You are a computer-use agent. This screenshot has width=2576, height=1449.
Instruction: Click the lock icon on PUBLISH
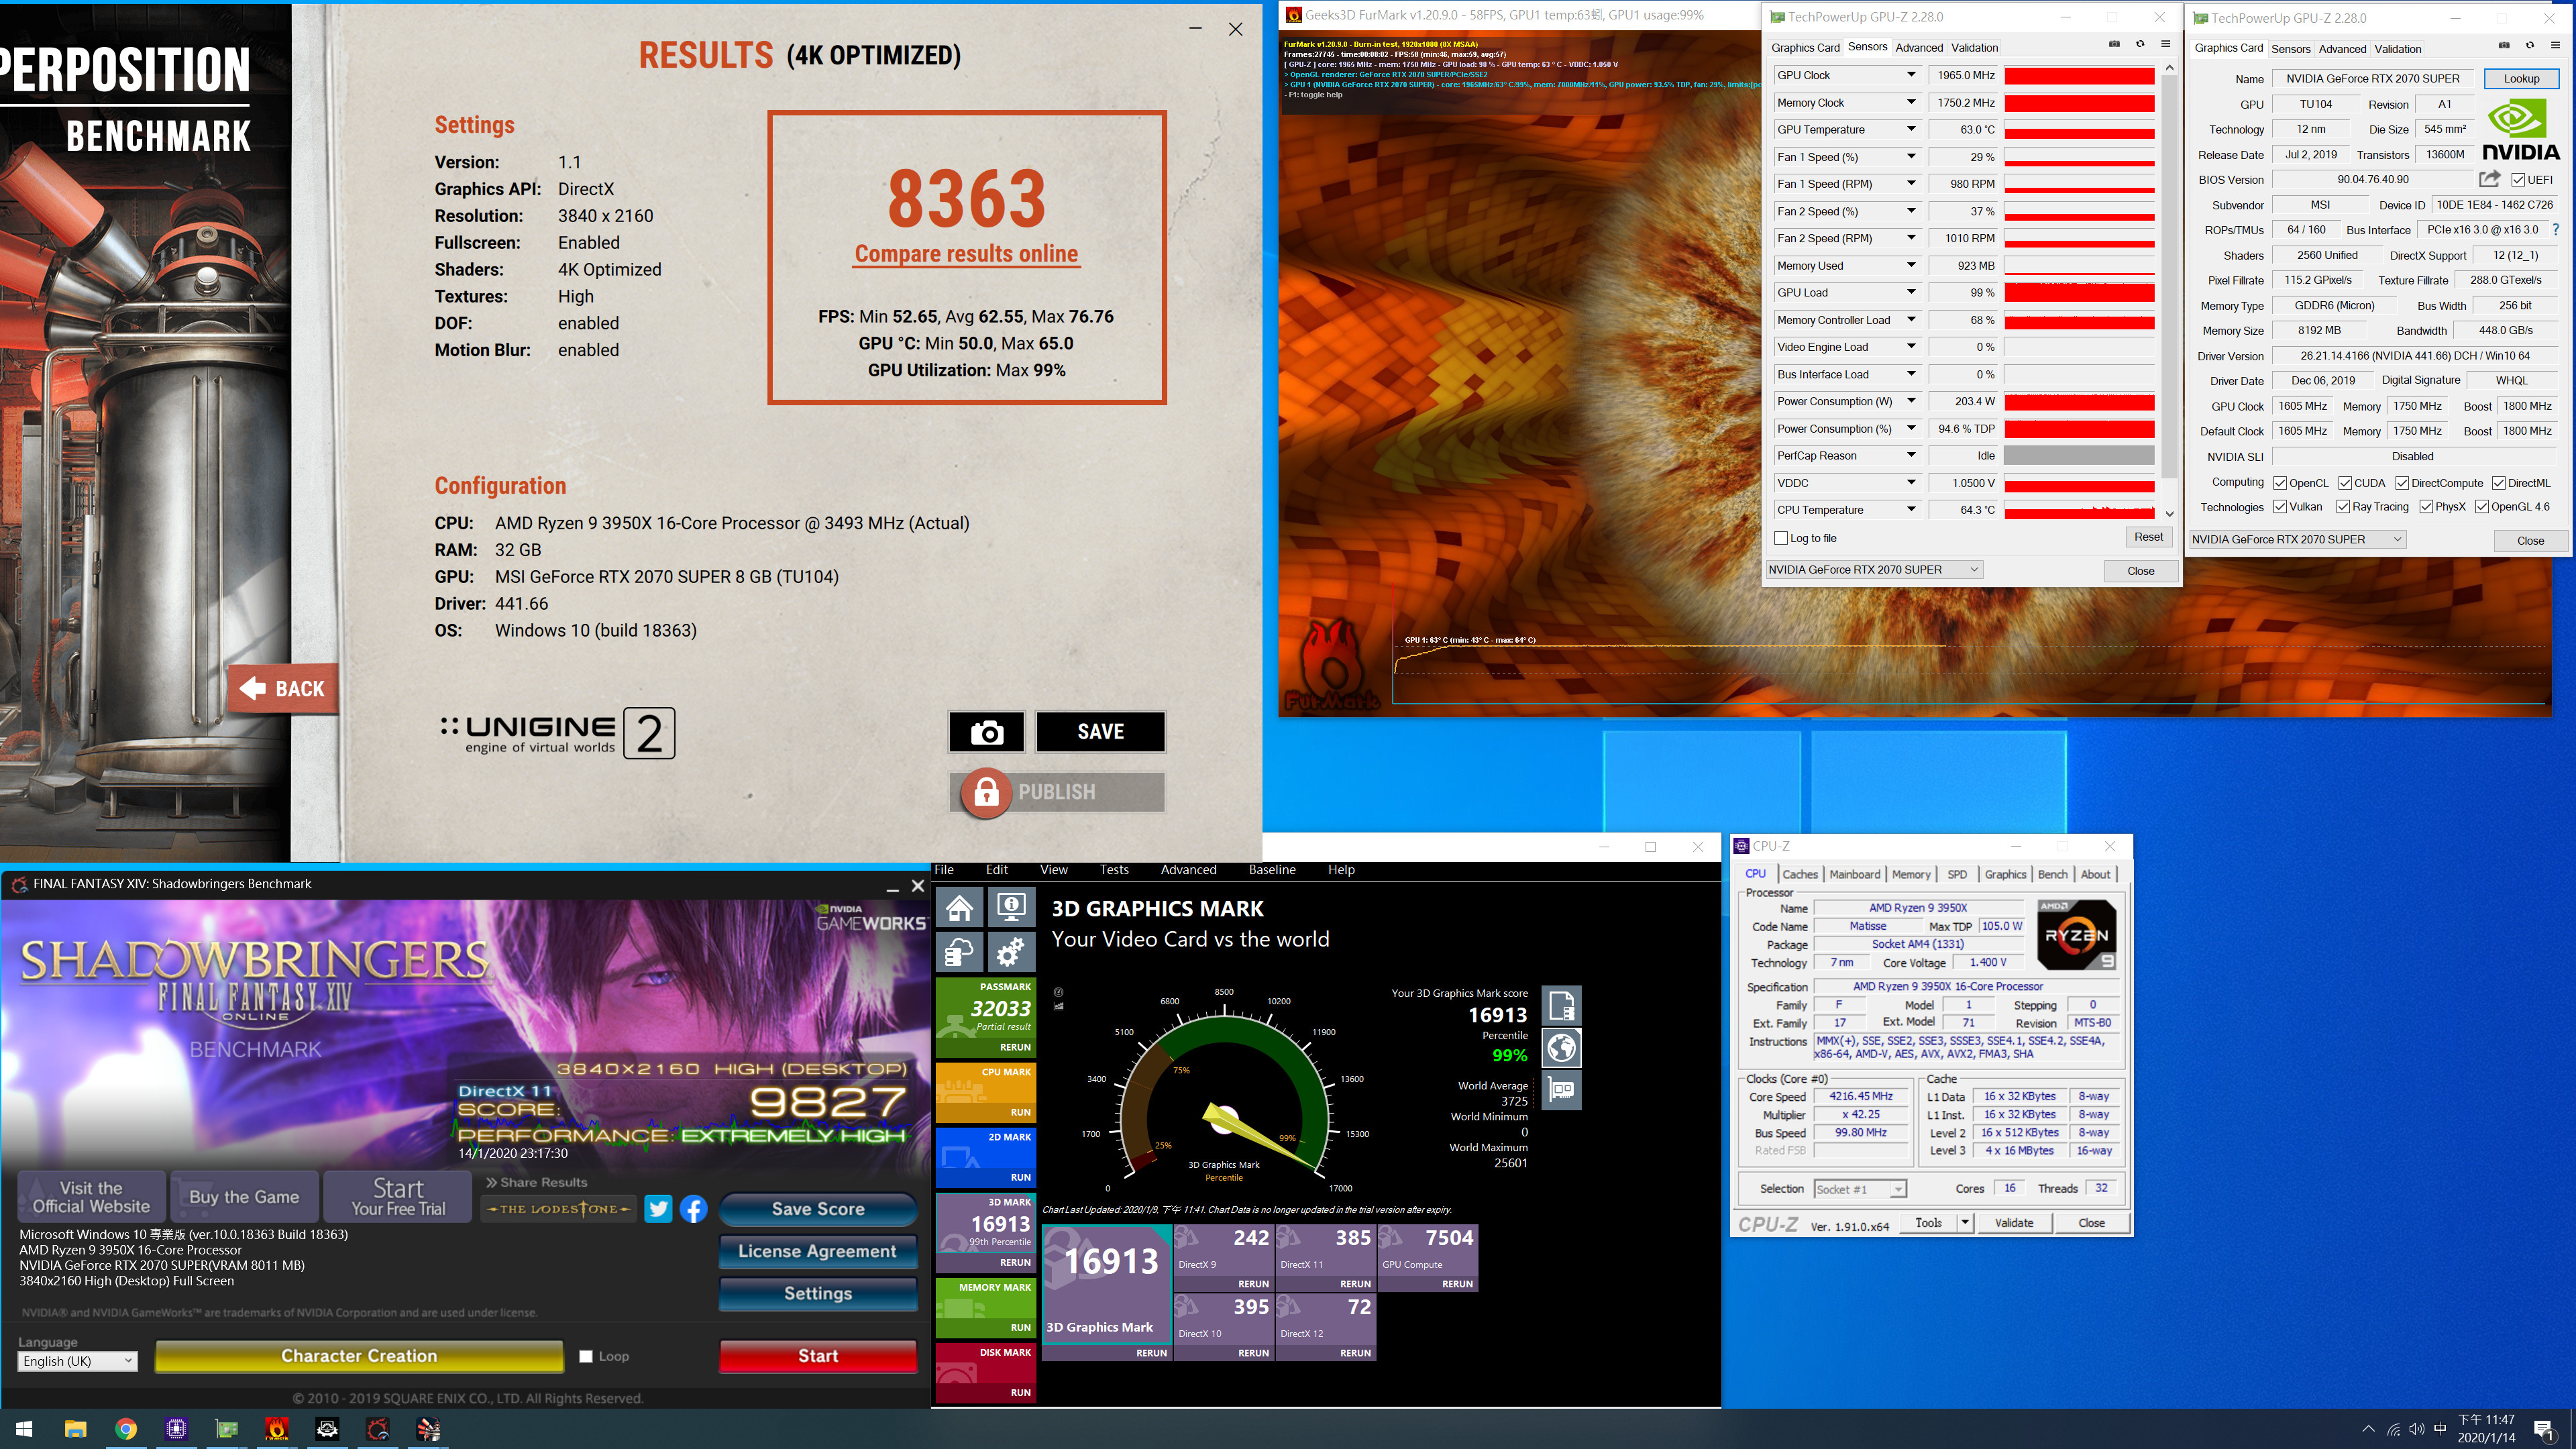coord(986,792)
